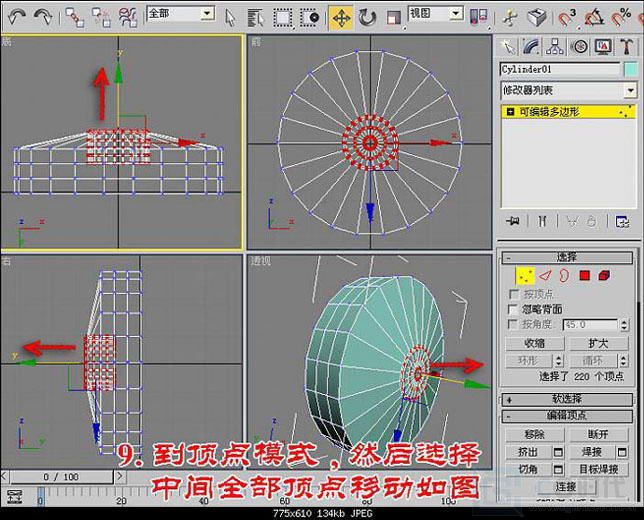
Task: Toggle the 3D Snaps magnet icon
Action: [567, 18]
